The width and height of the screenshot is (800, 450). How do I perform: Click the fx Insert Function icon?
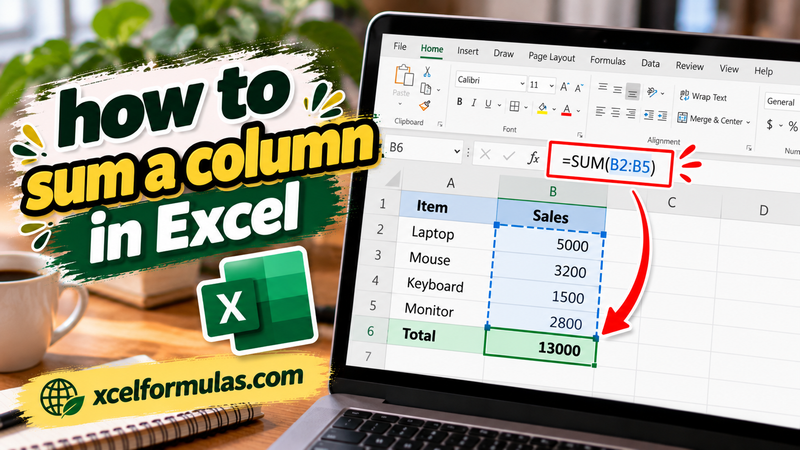(533, 158)
